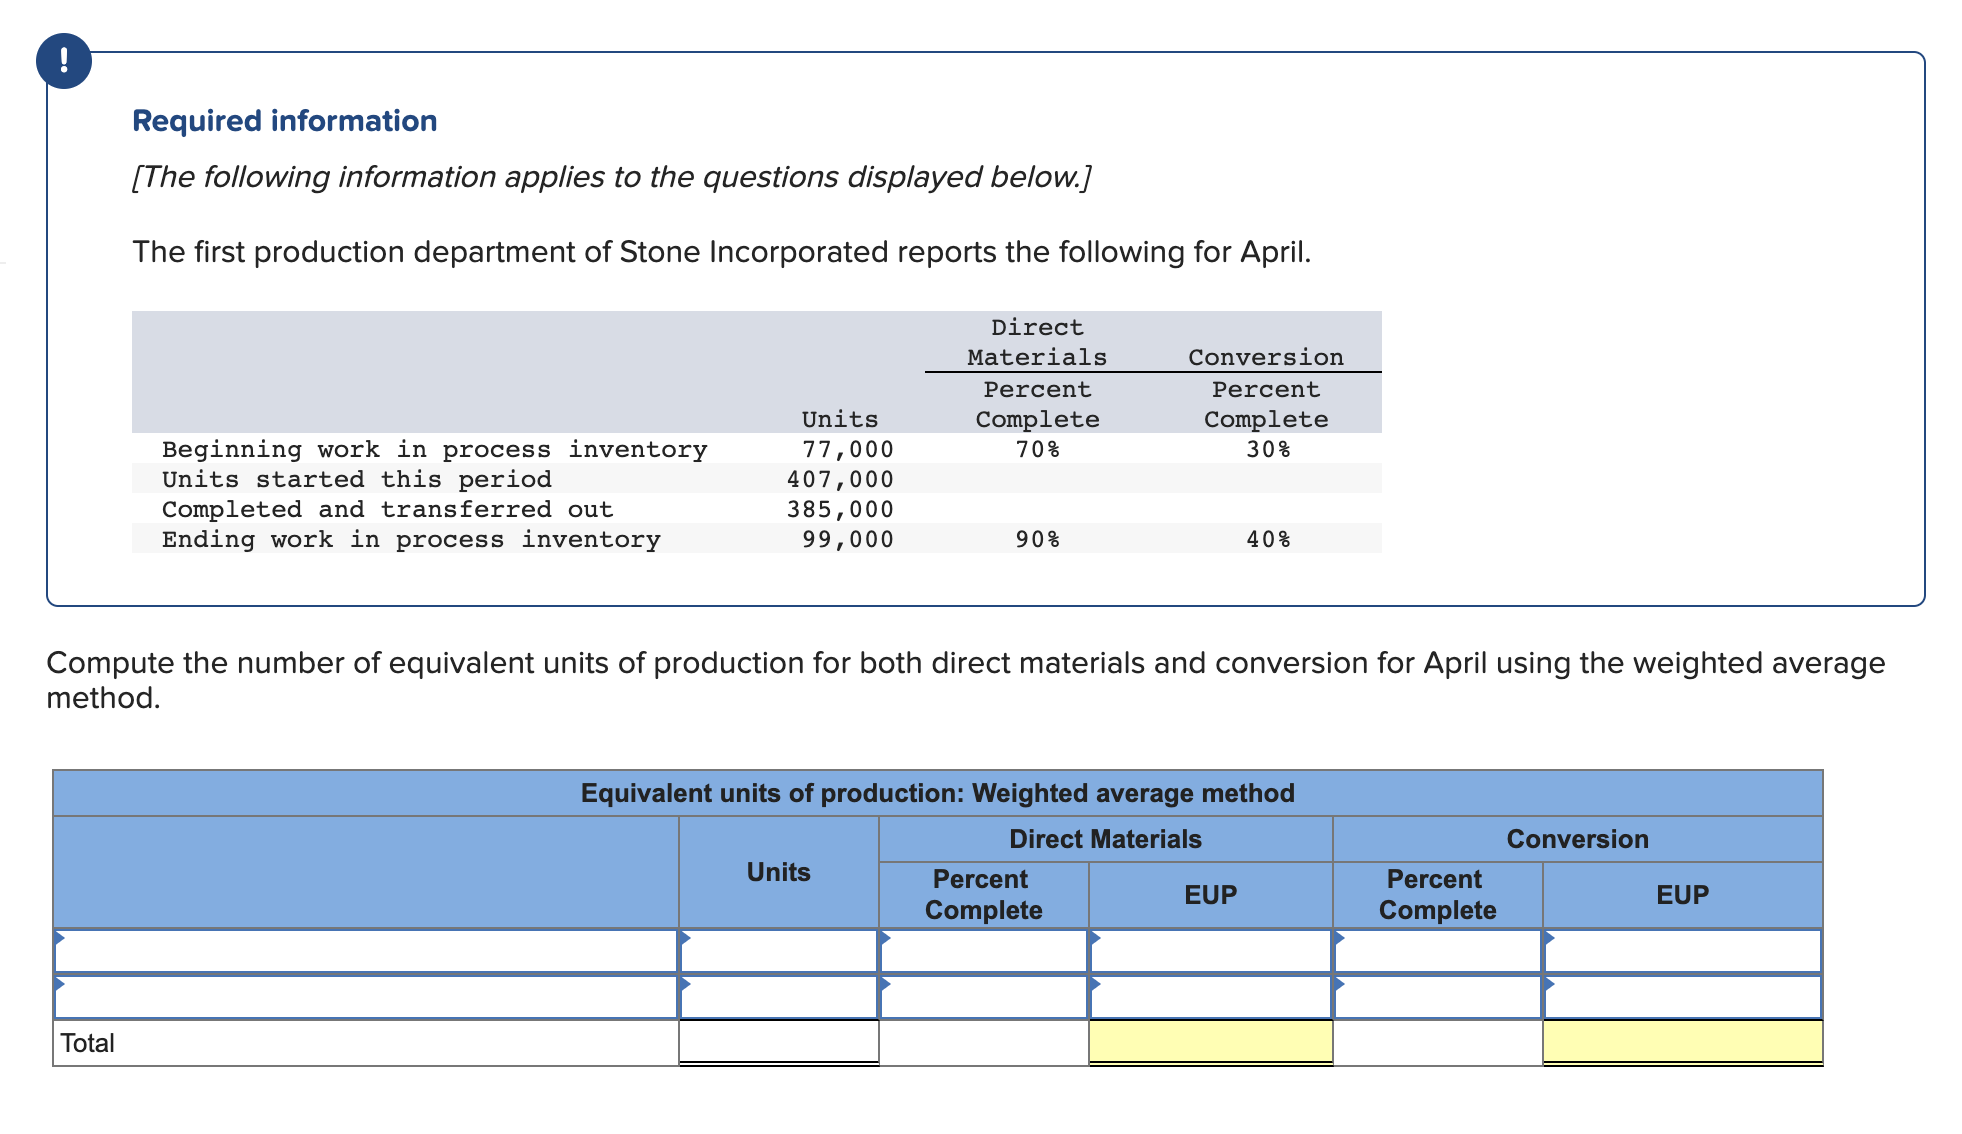Image resolution: width=1962 pixels, height=1134 pixels.
Task: Select second row Direct Materials Percent Complete cell
Action: tap(984, 997)
